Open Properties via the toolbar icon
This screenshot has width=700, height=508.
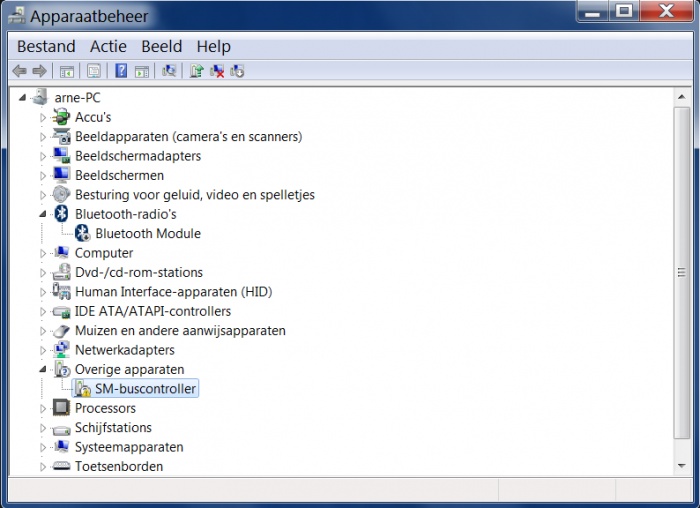(x=94, y=71)
